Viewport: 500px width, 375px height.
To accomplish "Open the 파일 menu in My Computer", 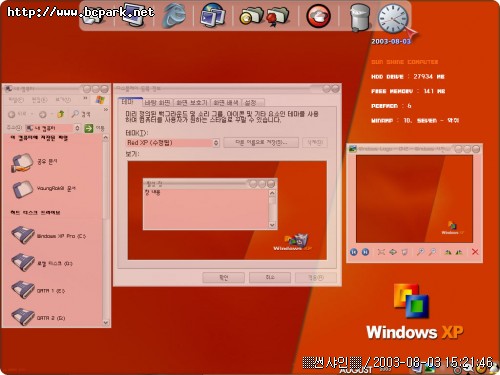I will tap(16, 100).
